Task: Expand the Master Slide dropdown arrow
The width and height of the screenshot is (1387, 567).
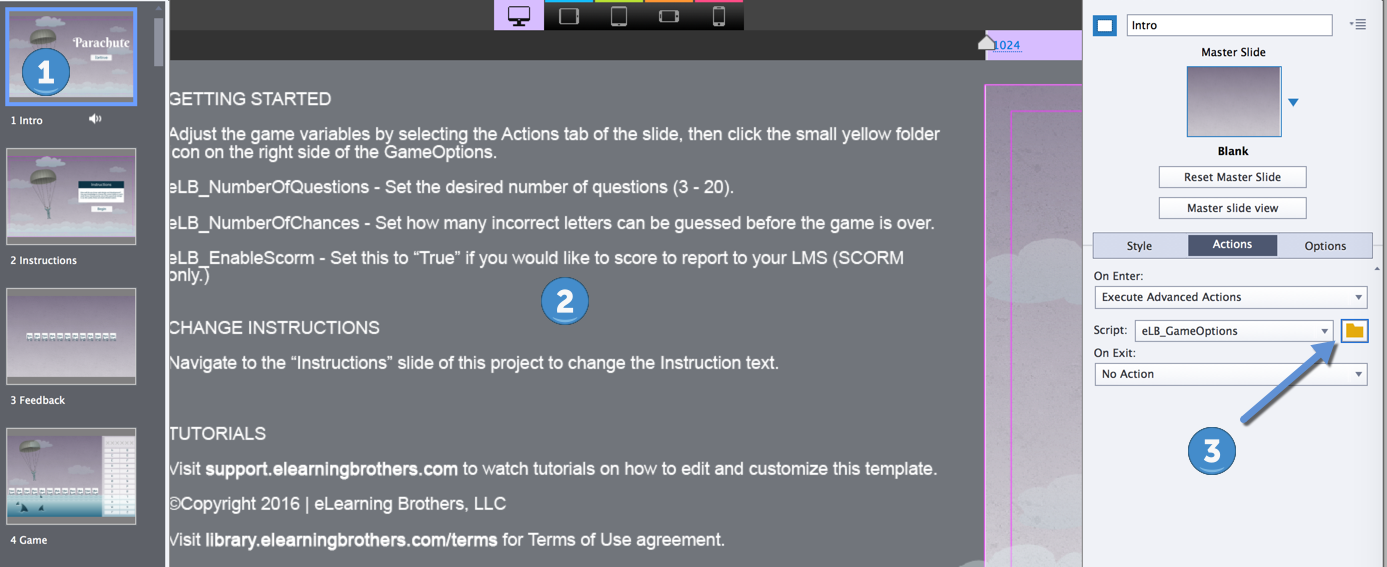Action: point(1293,102)
